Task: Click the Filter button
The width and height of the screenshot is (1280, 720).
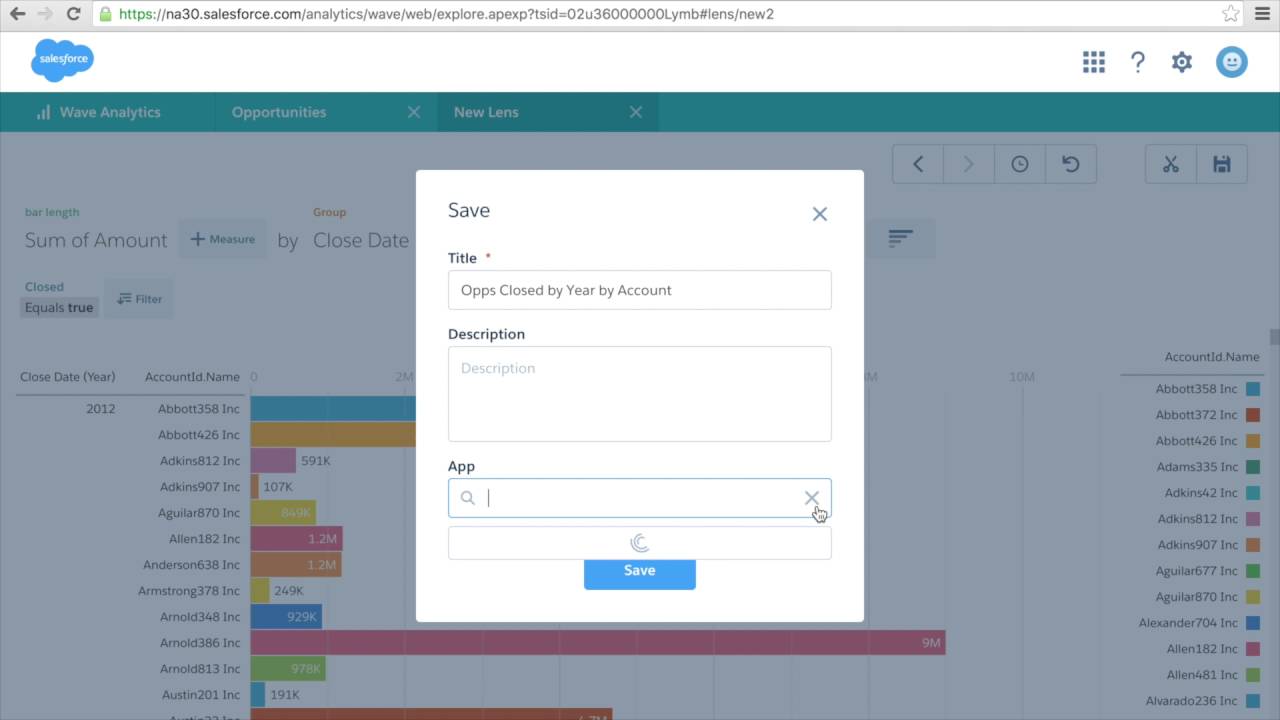Action: point(139,299)
